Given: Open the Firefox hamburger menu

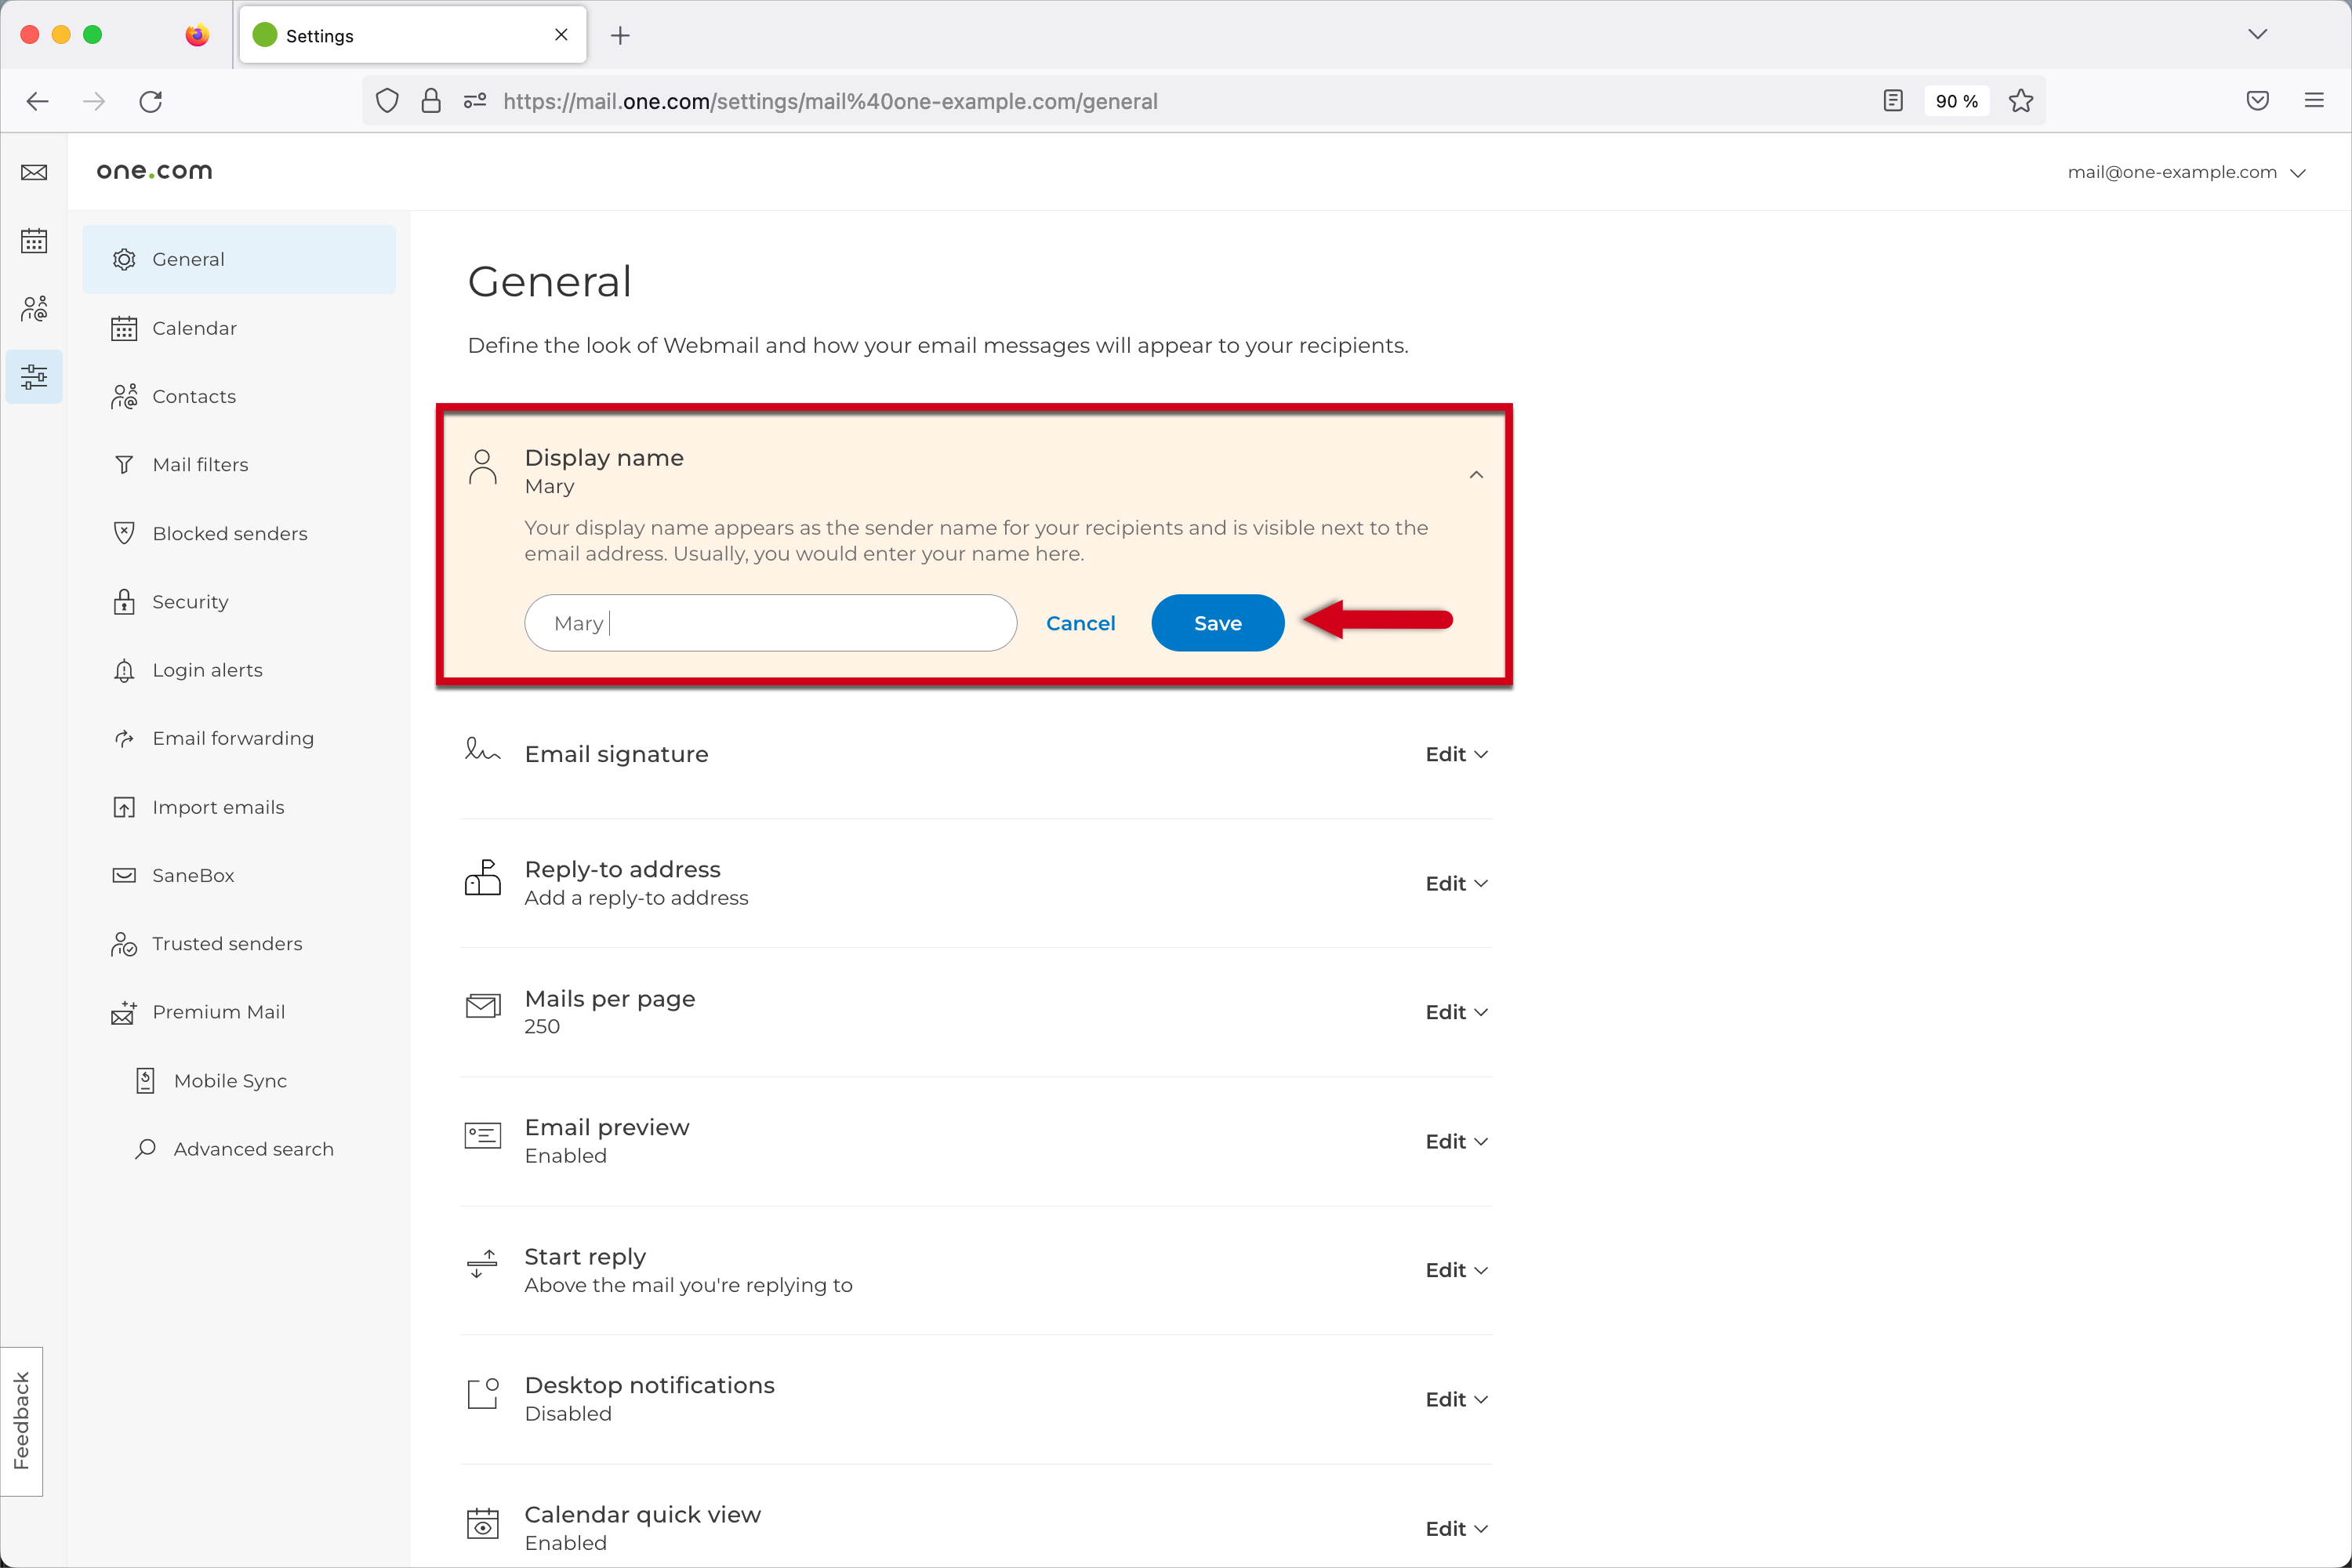Looking at the screenshot, I should (x=2314, y=101).
